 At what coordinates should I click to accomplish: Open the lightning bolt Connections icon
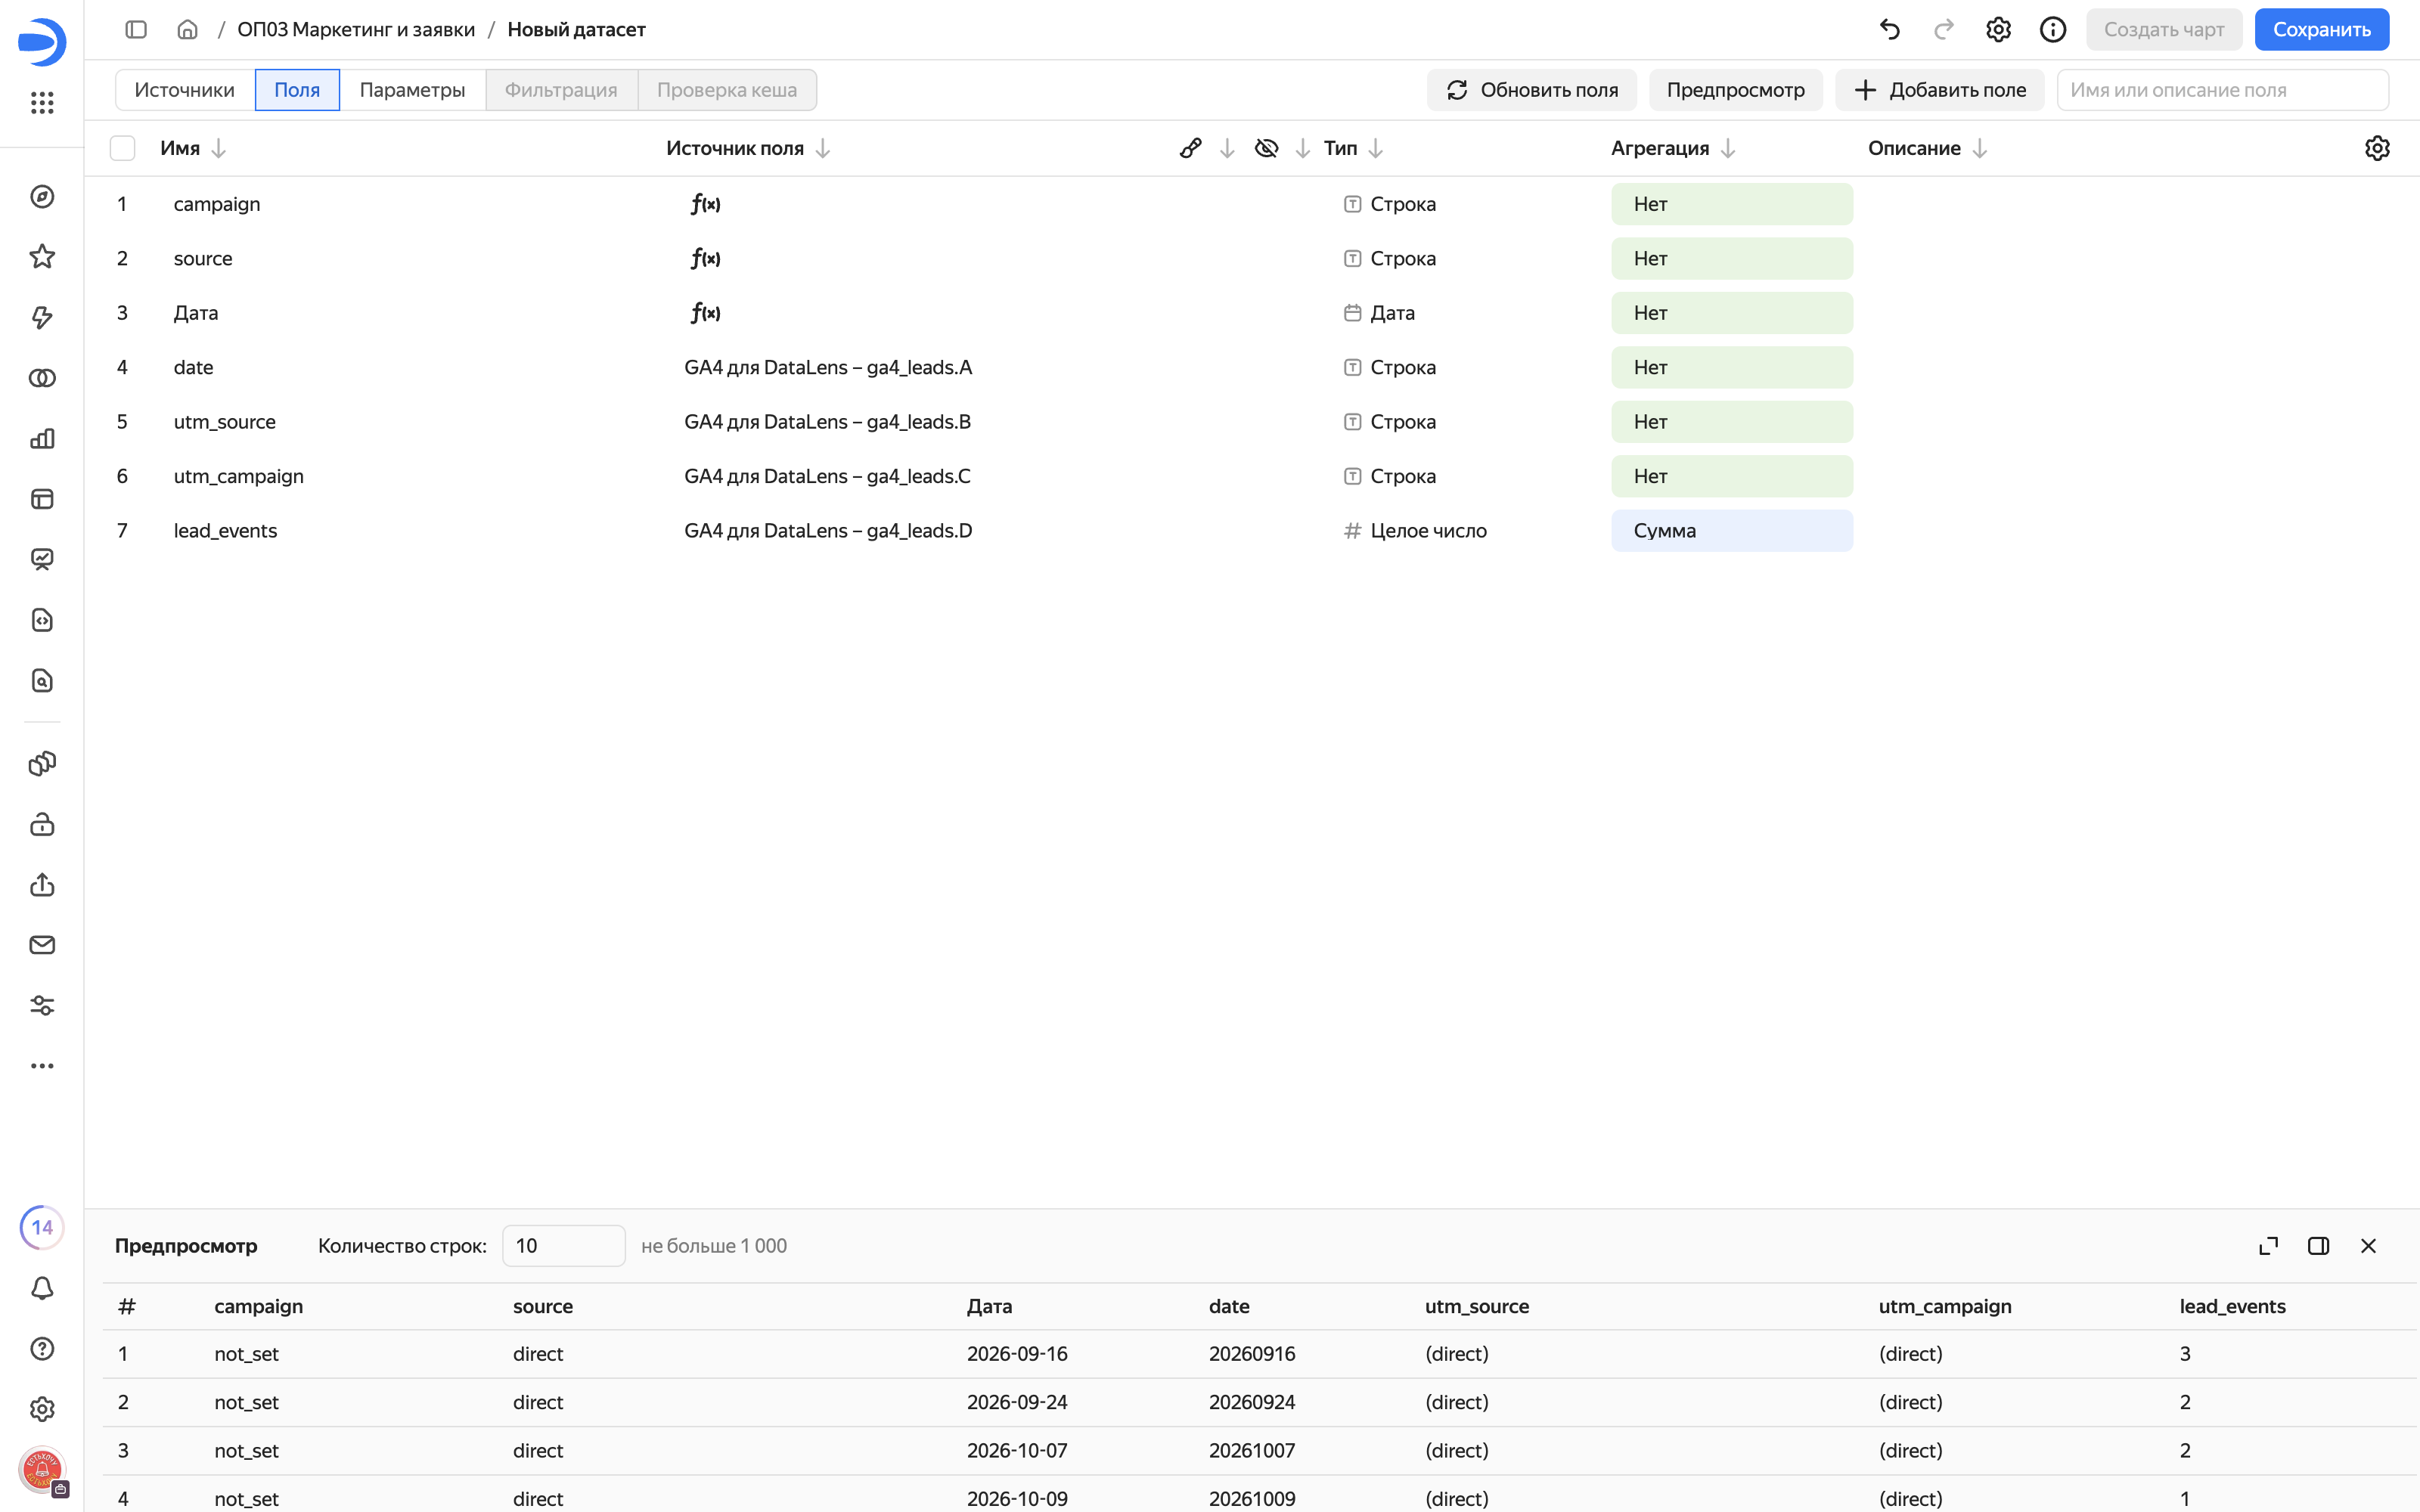coord(42,318)
